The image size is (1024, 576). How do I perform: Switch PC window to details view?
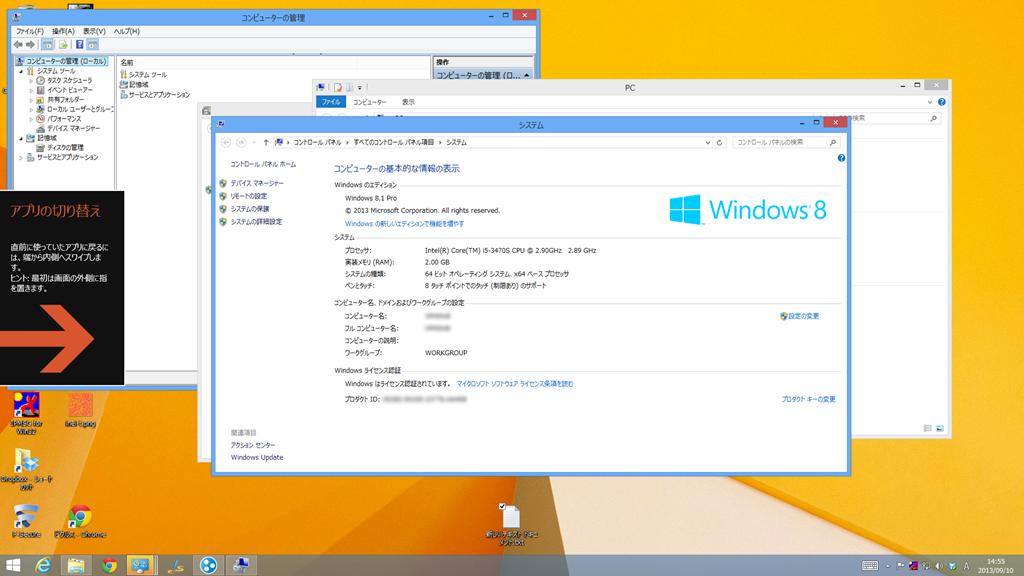(927, 428)
